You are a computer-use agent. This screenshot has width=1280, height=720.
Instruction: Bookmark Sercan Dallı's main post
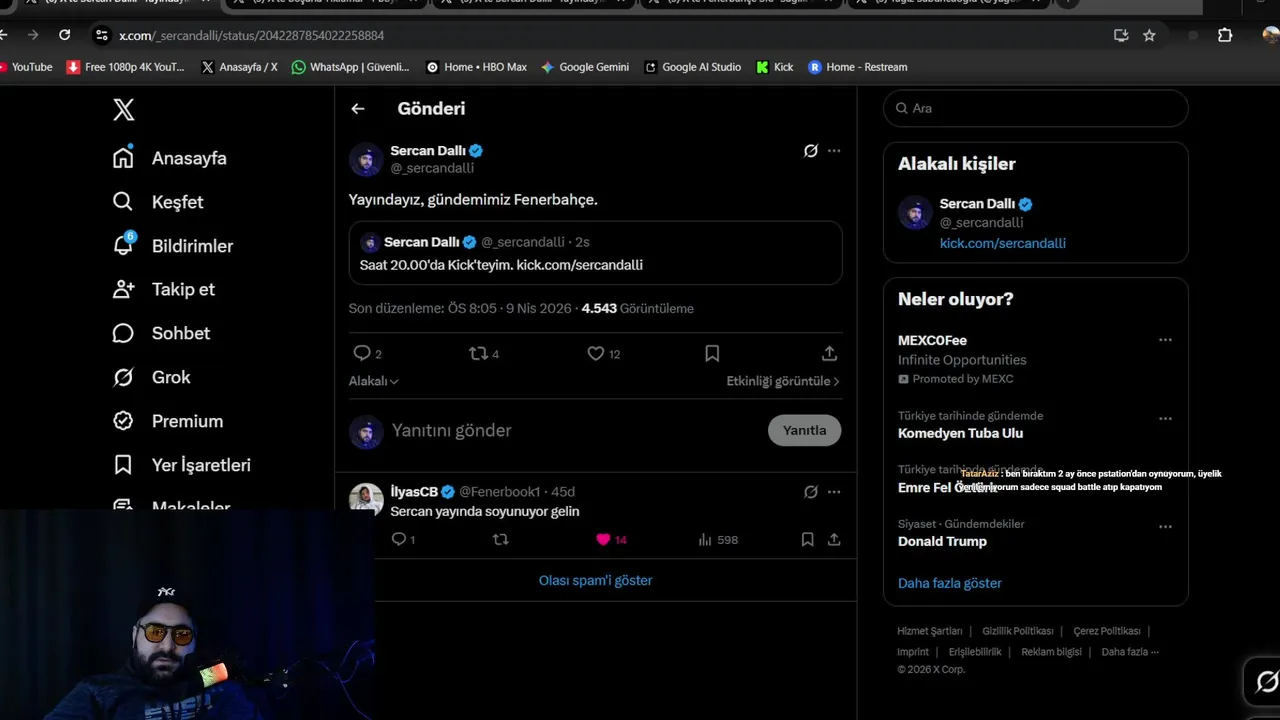tap(712, 353)
